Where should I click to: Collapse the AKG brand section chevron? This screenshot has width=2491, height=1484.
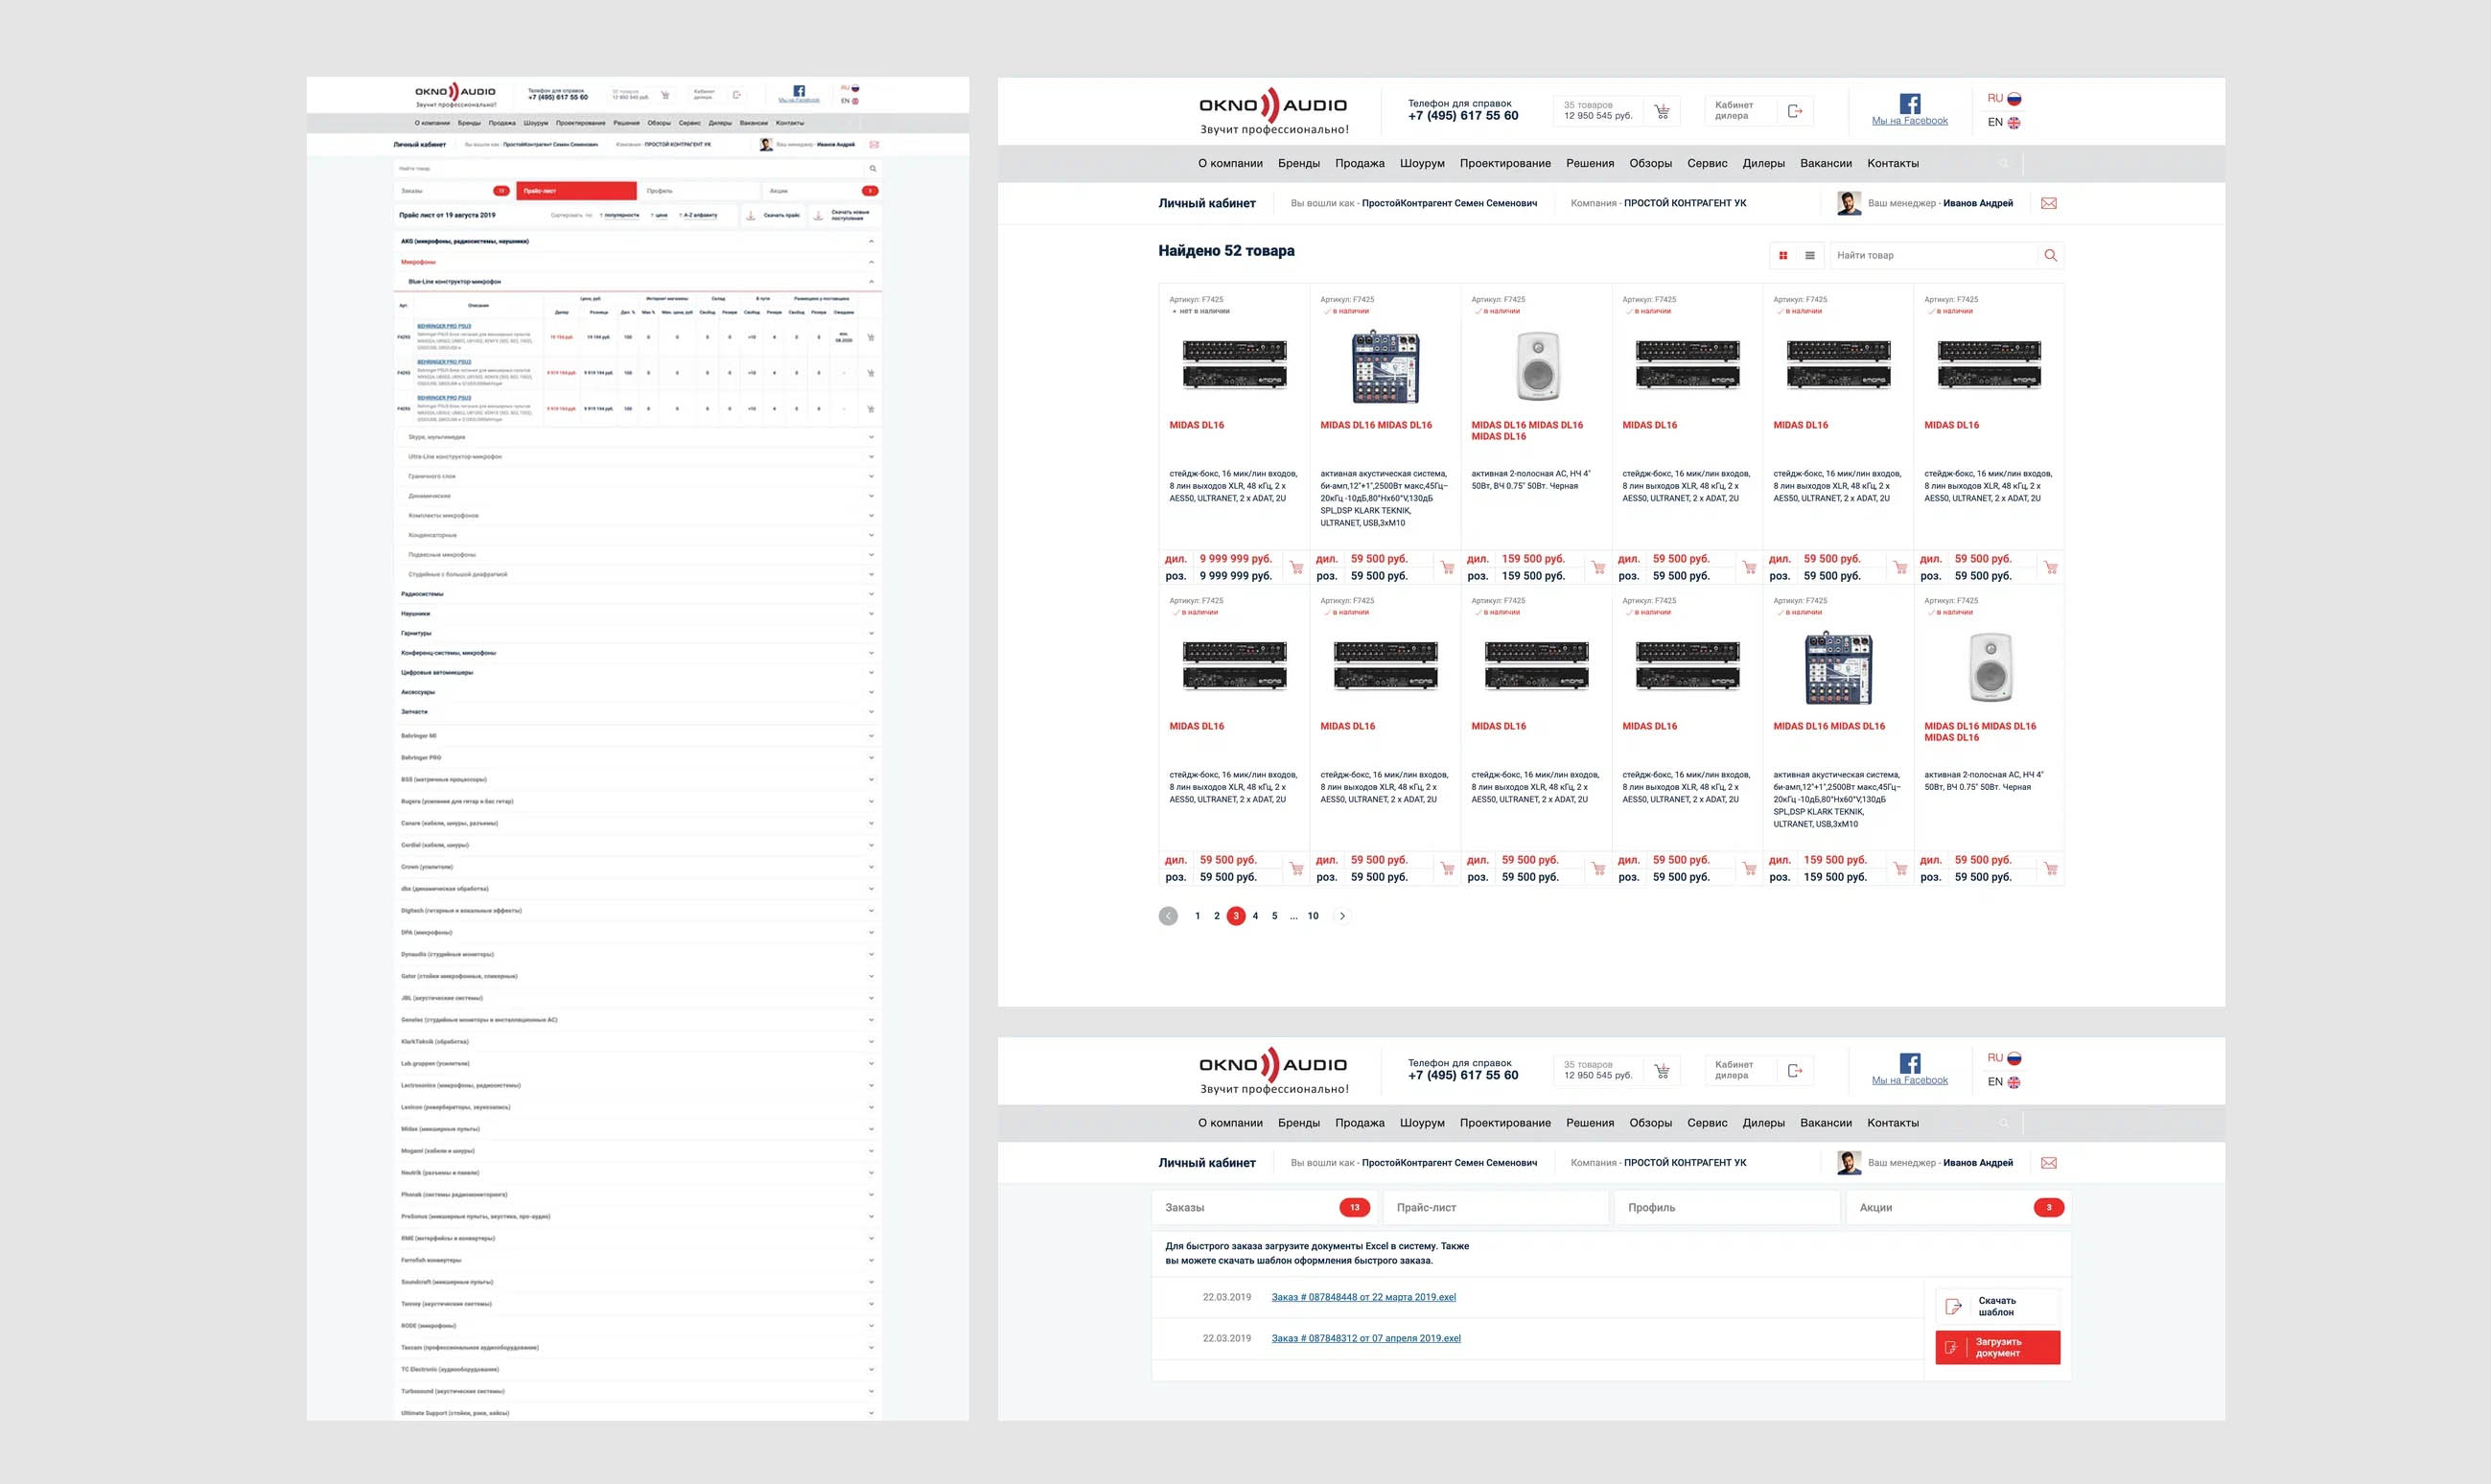click(x=871, y=241)
